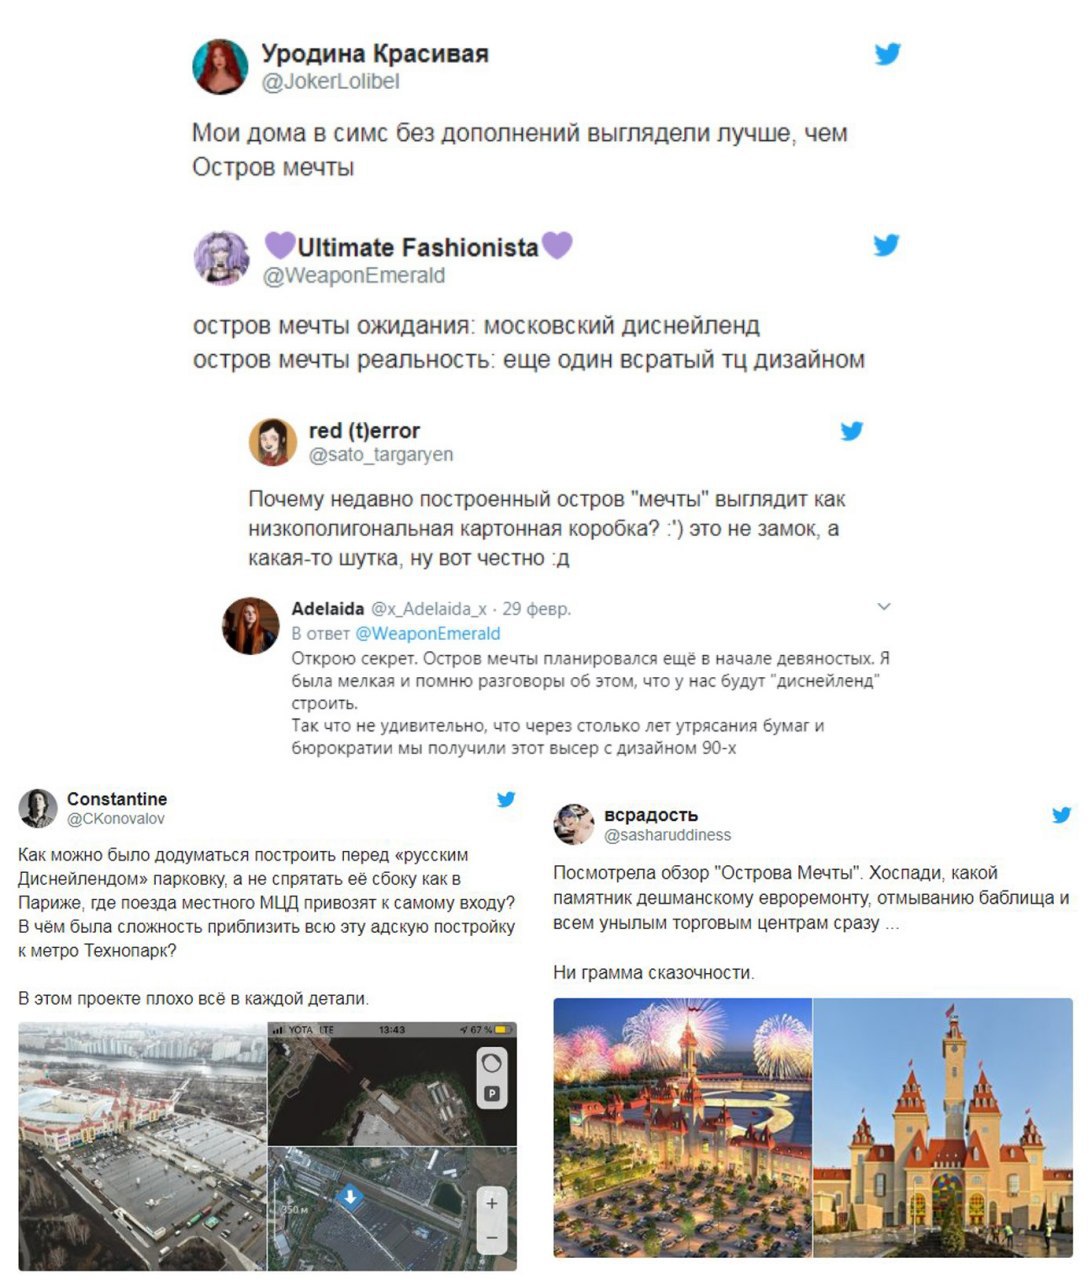Click Twitter bird icon on Уродина Красивая tweet
The width and height of the screenshot is (1091, 1280).
point(887,54)
